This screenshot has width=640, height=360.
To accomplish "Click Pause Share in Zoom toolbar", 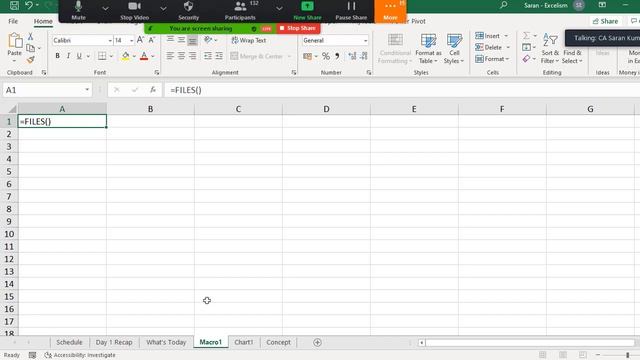I will (x=351, y=11).
